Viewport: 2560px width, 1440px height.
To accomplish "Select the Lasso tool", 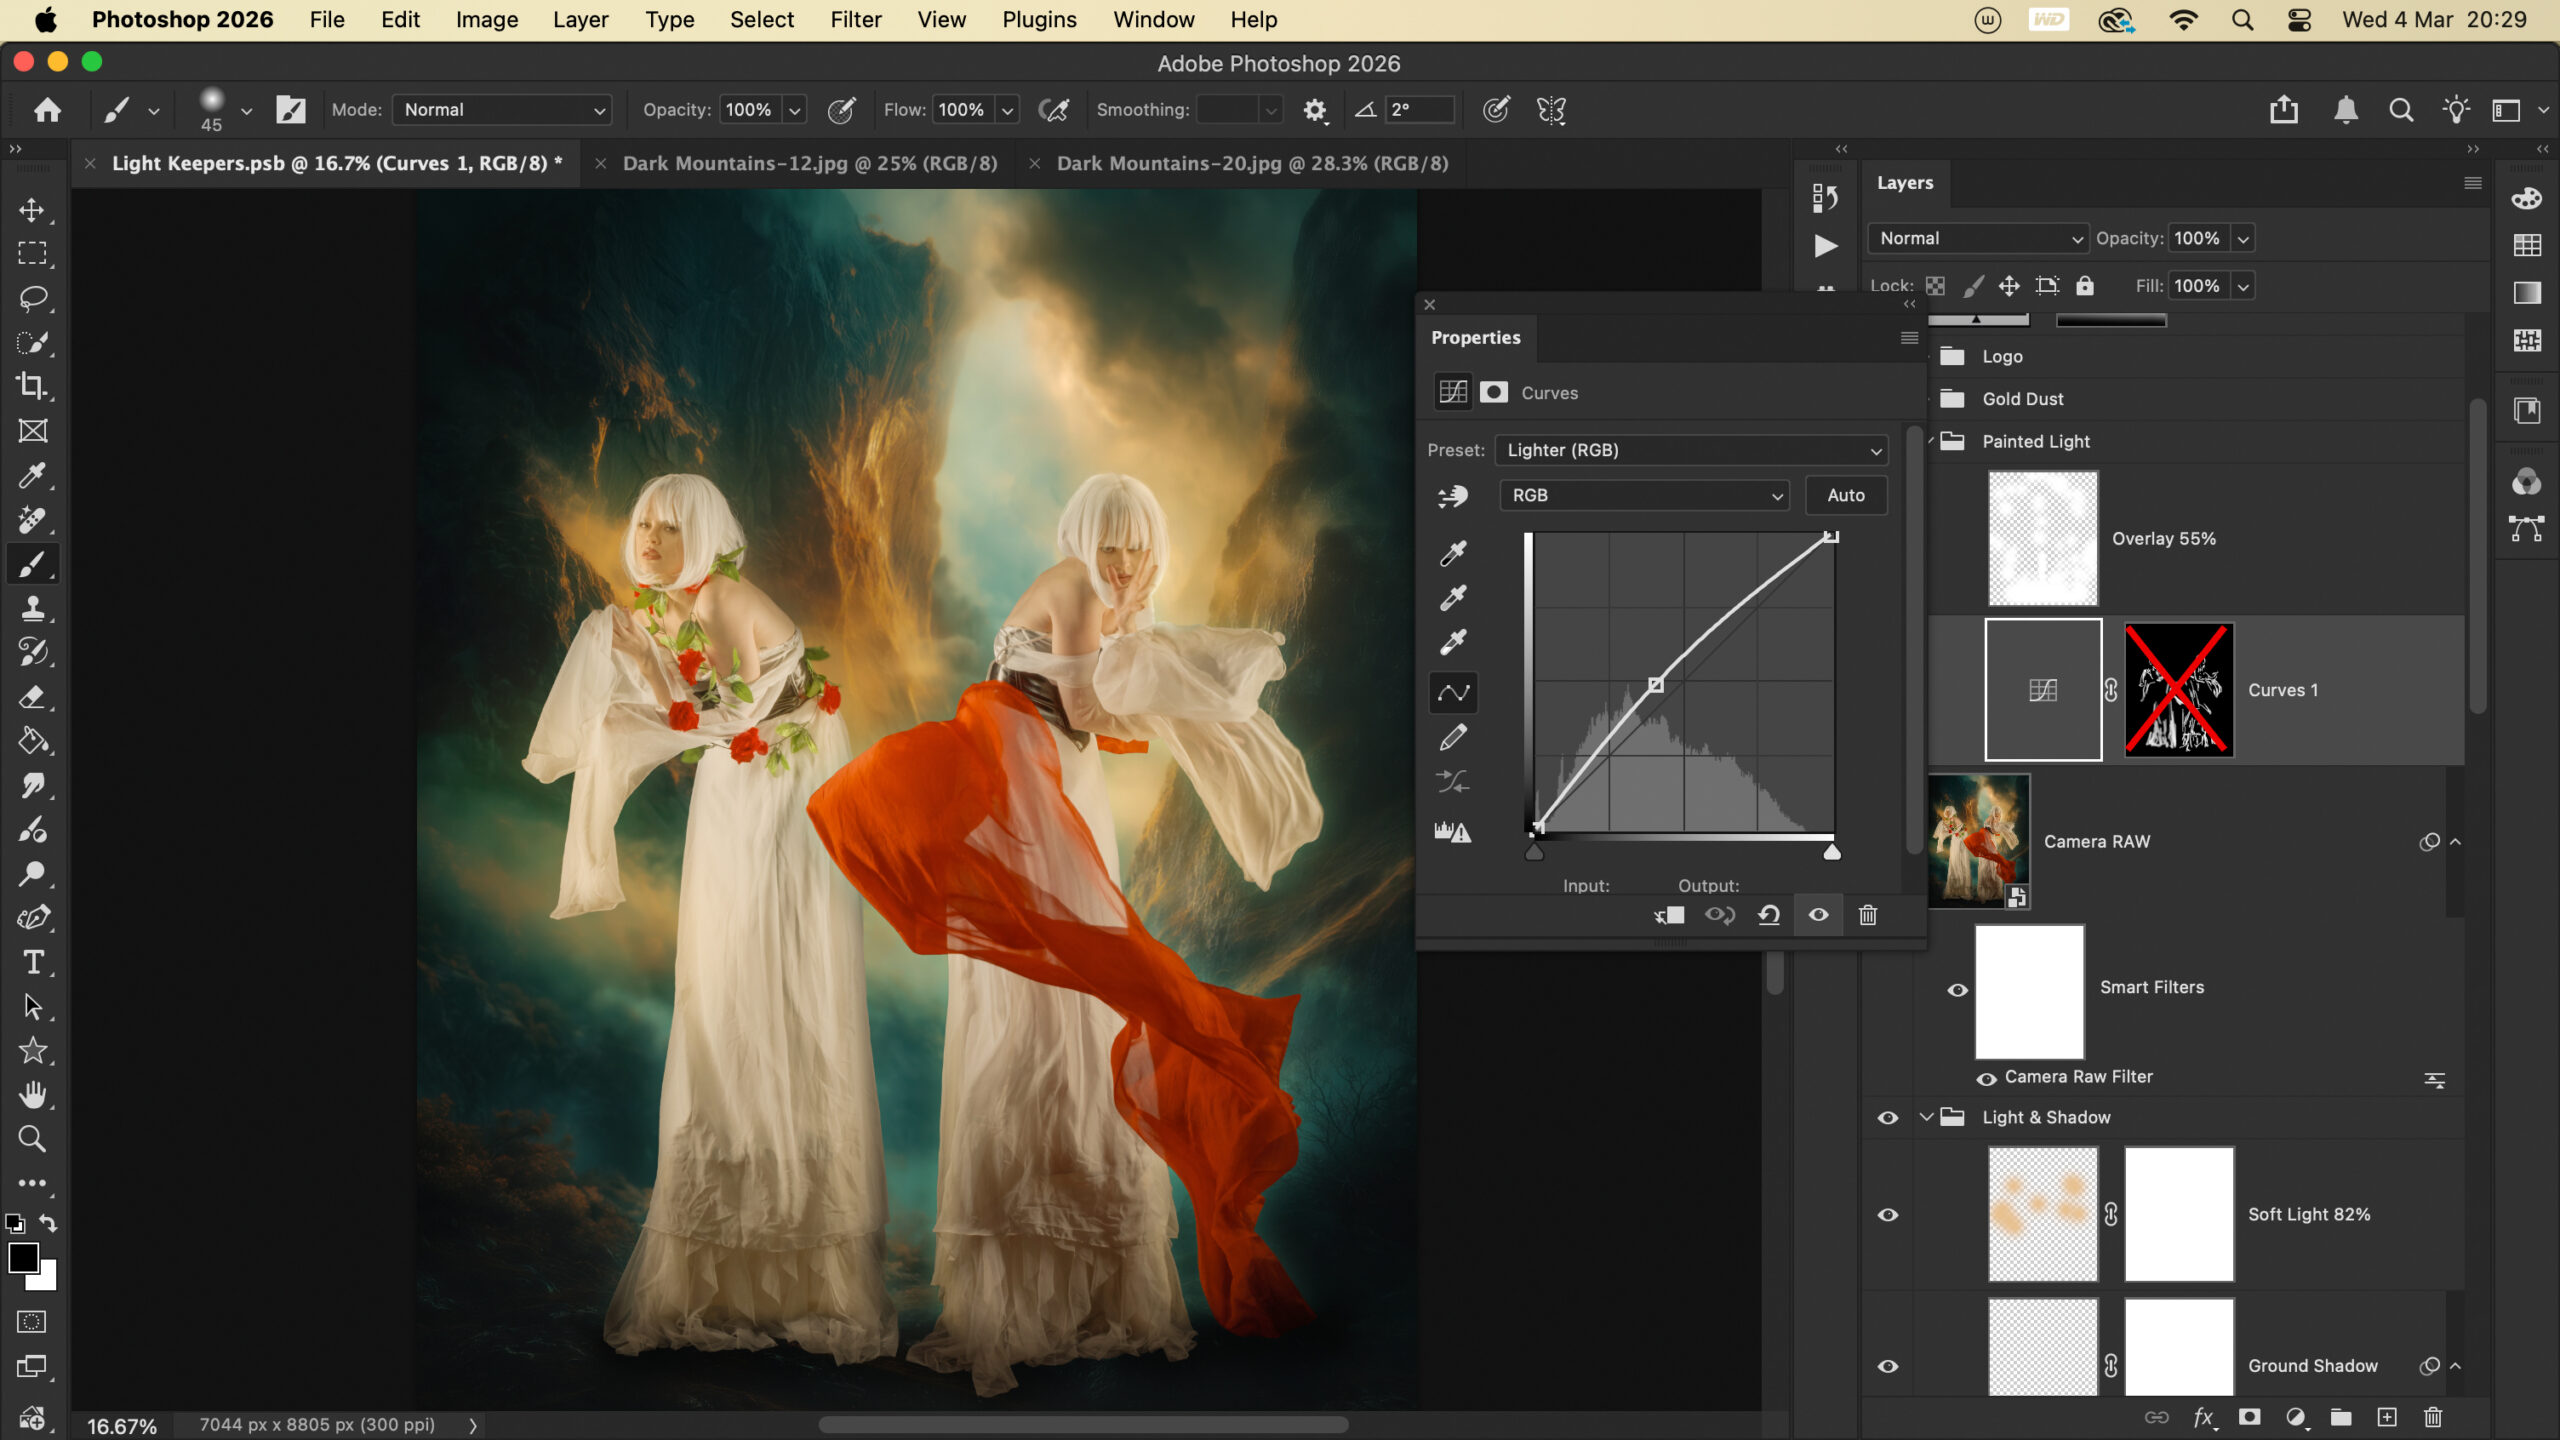I will click(32, 298).
